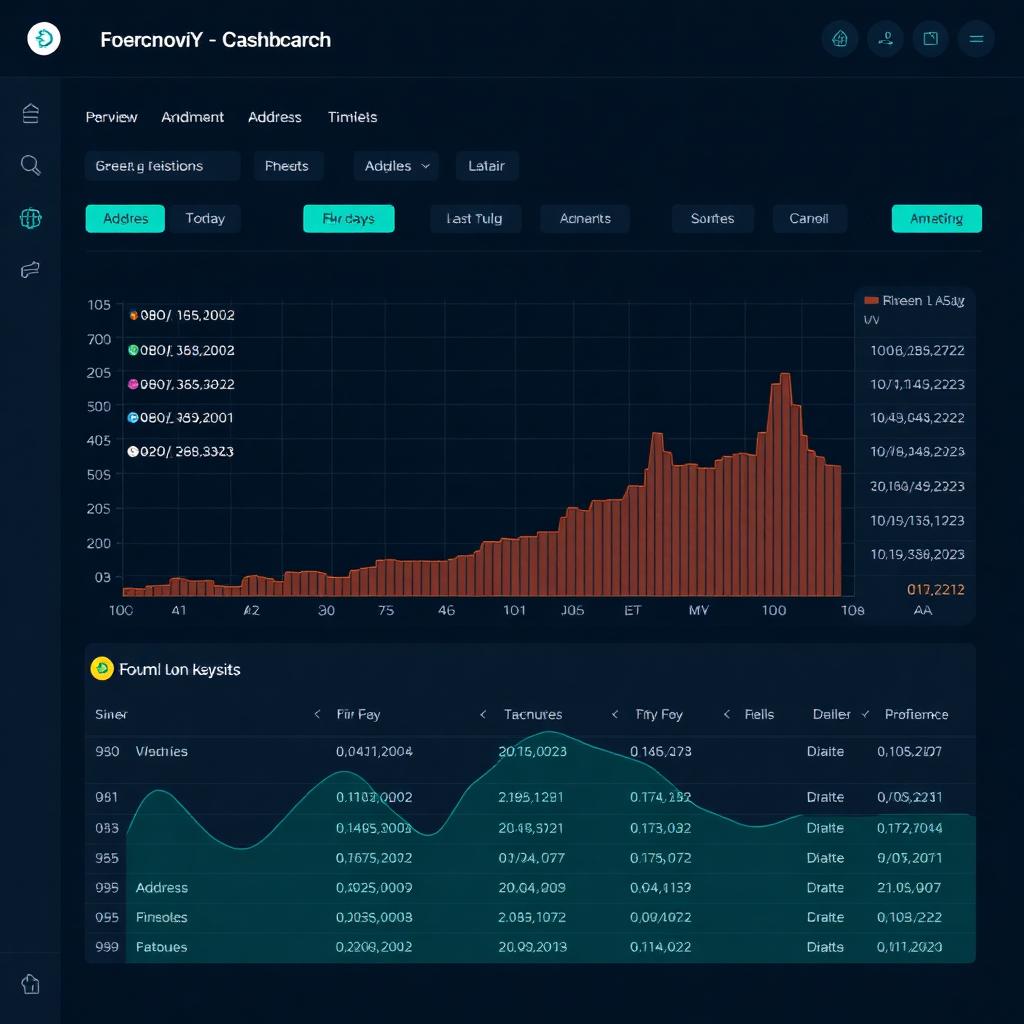Sort by the Siner column header
The height and width of the screenshot is (1024, 1024).
click(x=111, y=714)
